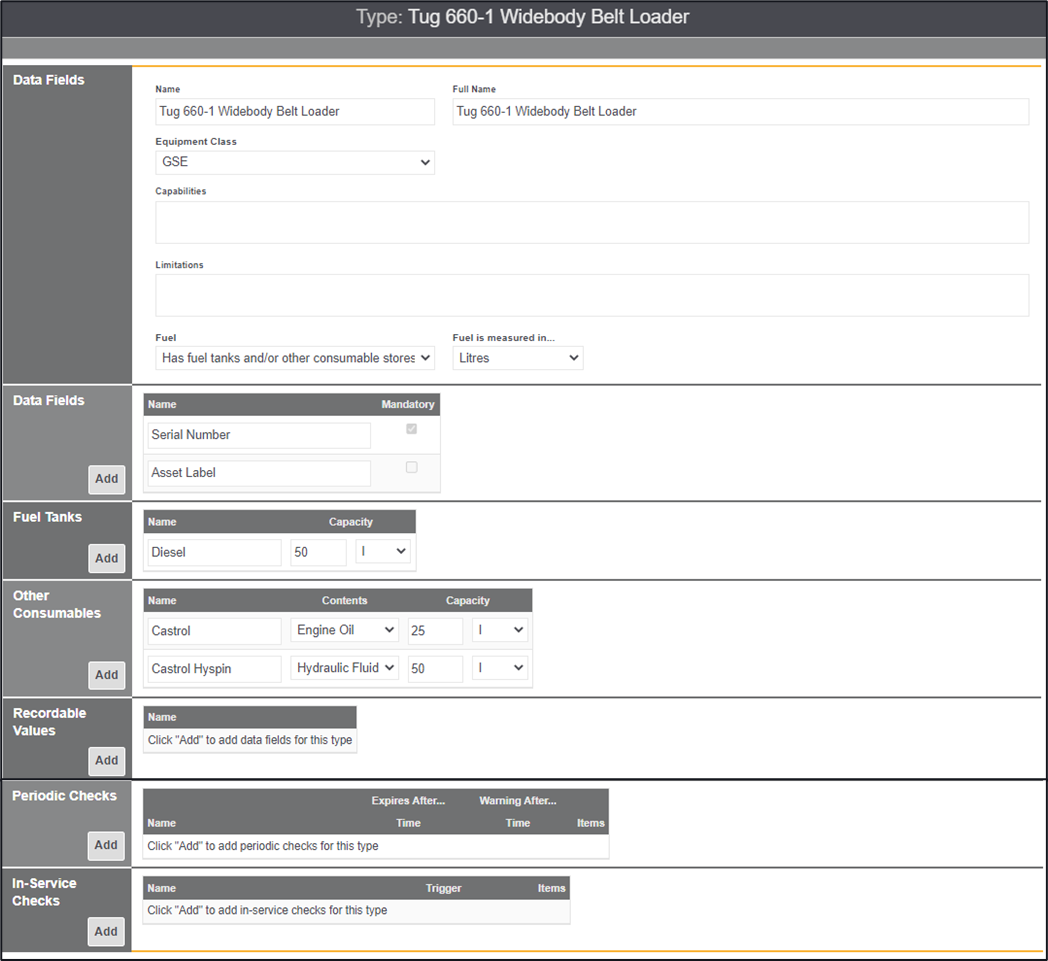The width and height of the screenshot is (1048, 961).
Task: Expand the Fuel tanks option dropdown
Action: [295, 357]
